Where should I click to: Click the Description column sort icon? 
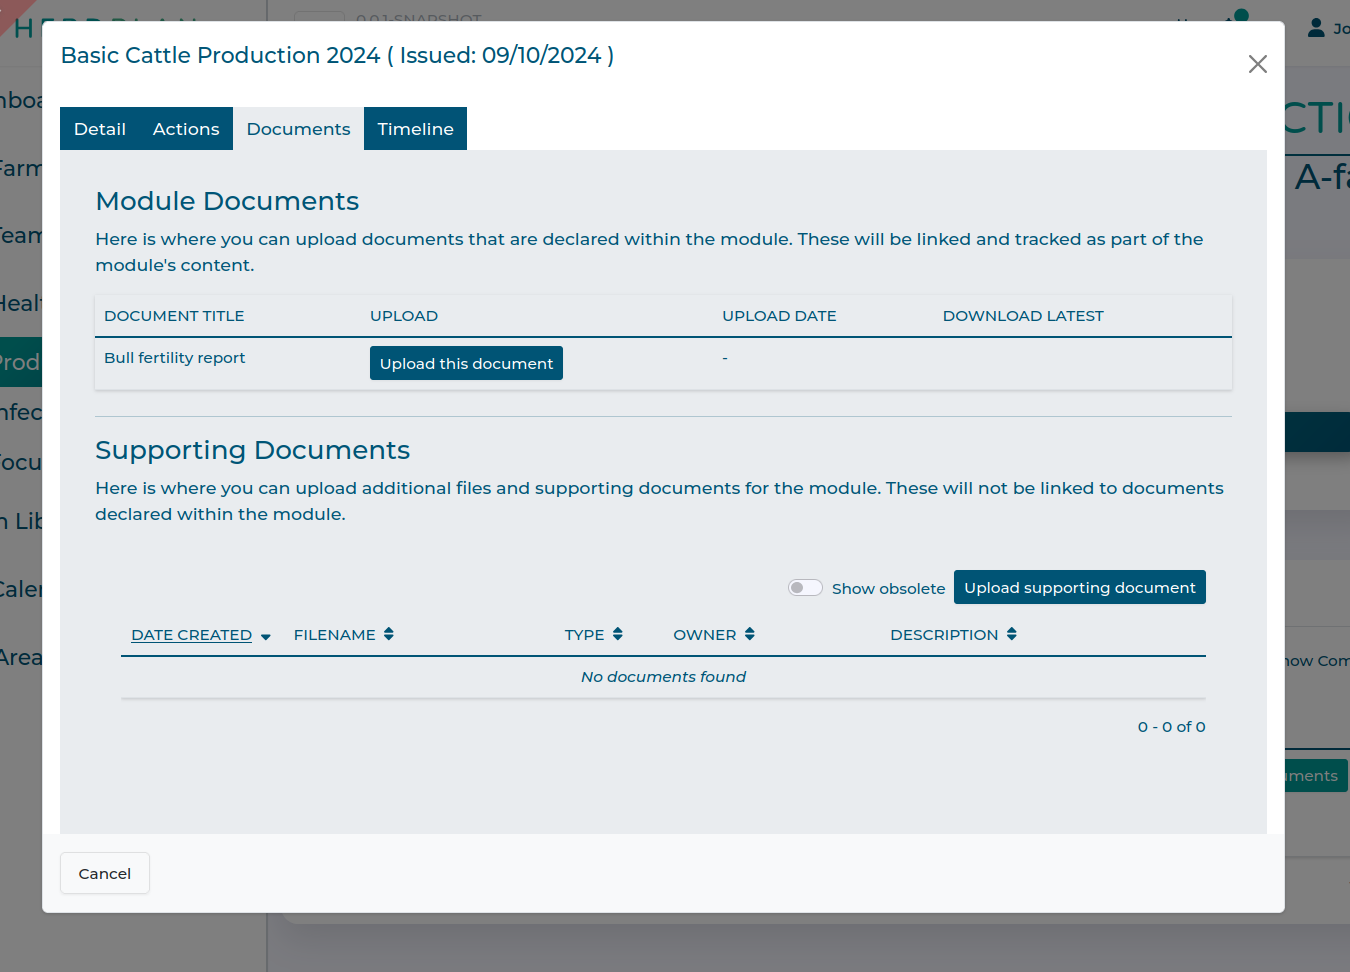(x=1011, y=634)
